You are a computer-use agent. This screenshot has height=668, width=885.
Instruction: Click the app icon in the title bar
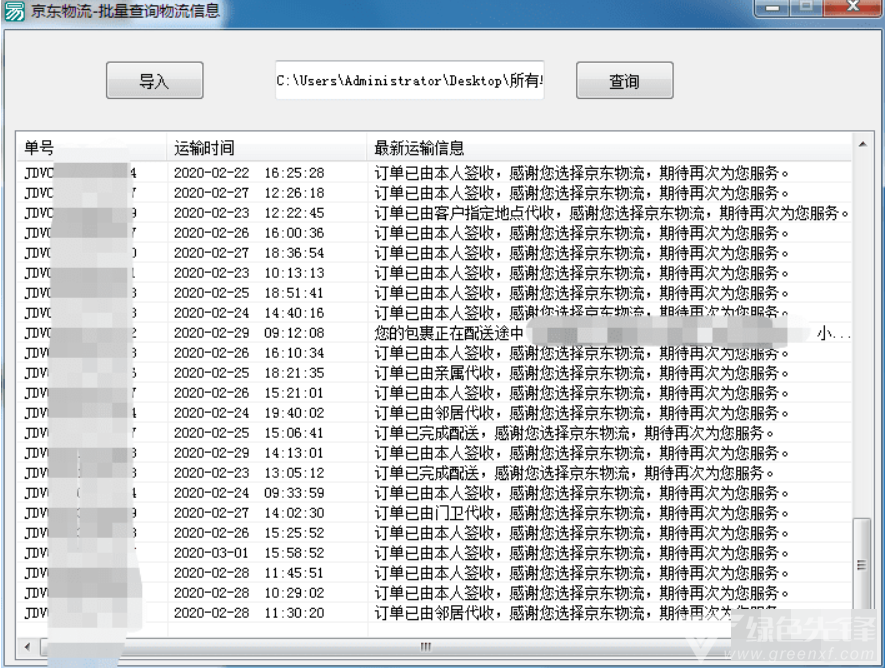tap(14, 11)
